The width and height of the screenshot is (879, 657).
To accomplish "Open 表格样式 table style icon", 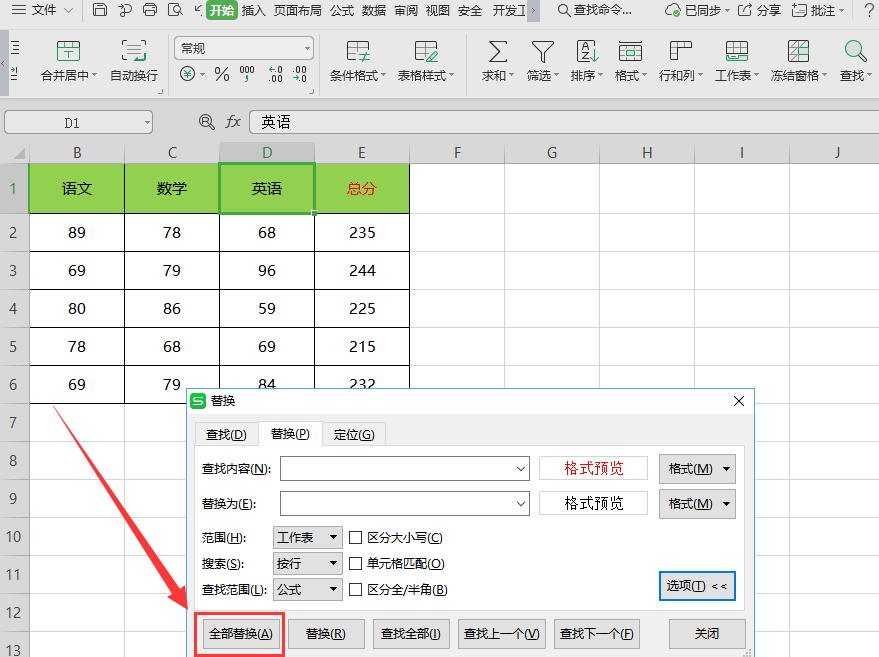I will (x=426, y=52).
